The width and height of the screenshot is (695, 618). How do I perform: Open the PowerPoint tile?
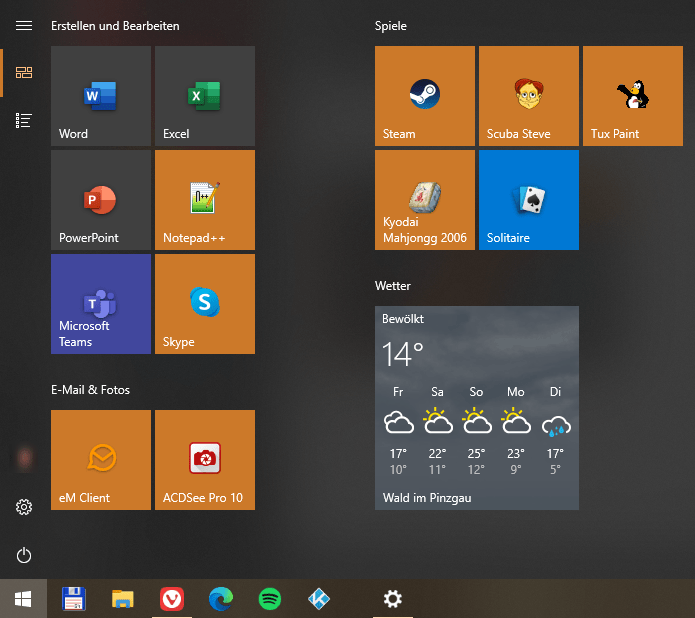coord(101,200)
